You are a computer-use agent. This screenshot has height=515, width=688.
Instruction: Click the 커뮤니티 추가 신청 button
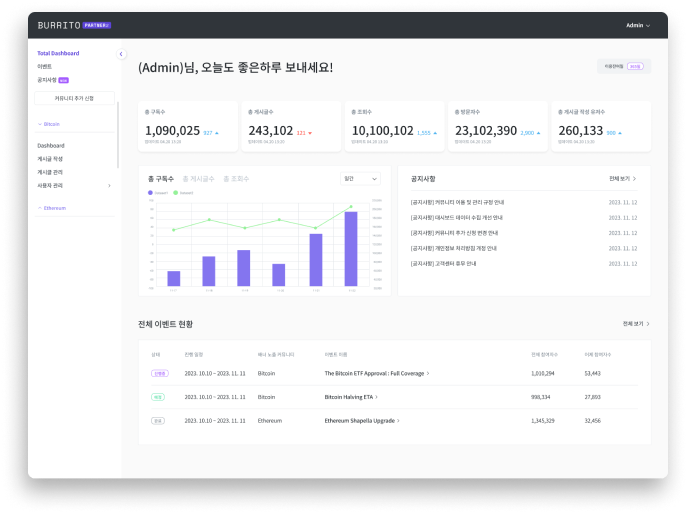(x=74, y=98)
